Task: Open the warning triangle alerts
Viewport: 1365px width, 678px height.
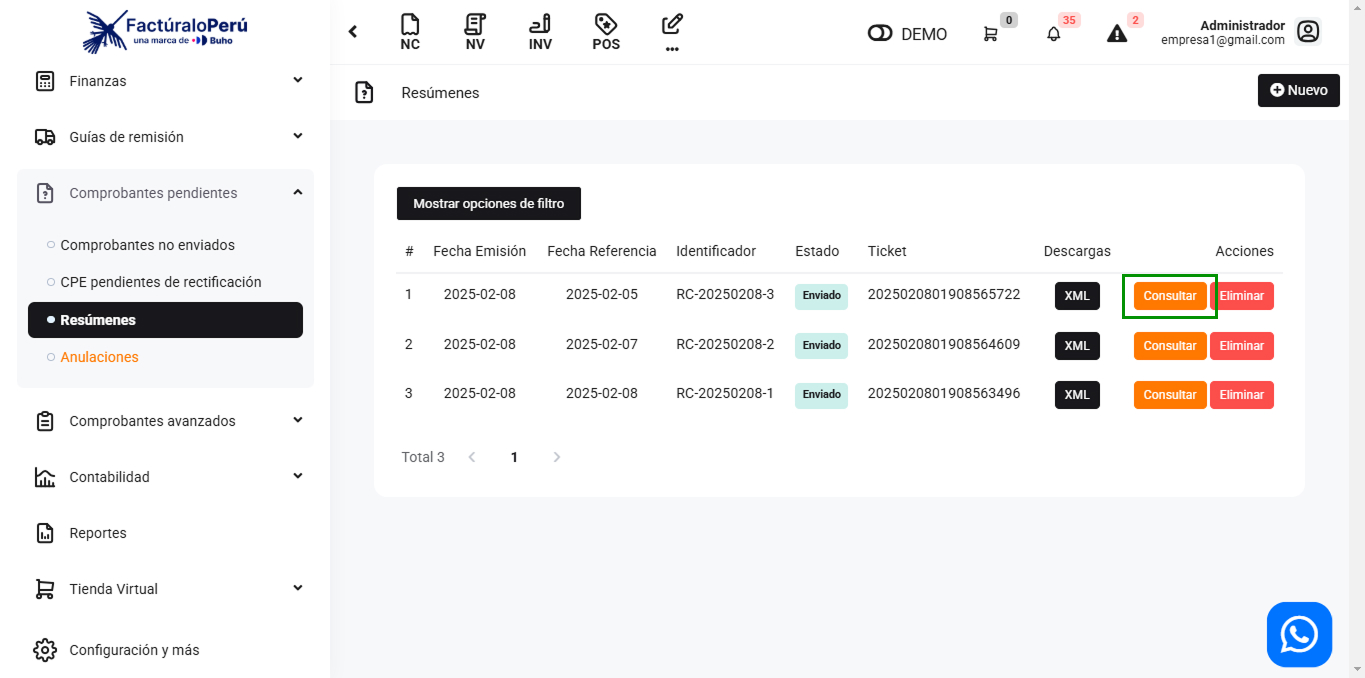Action: tap(1117, 34)
